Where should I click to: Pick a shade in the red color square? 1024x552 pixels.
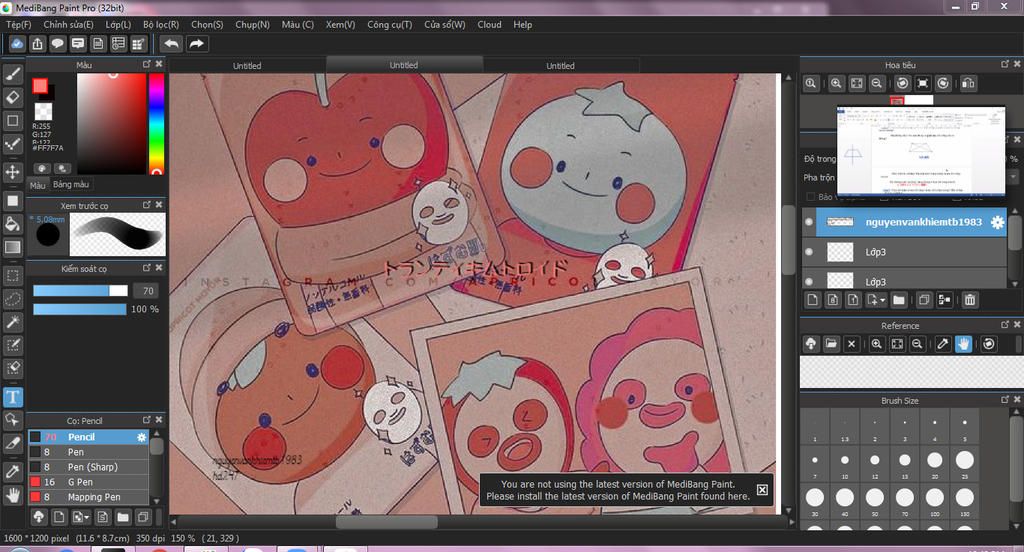[112, 123]
